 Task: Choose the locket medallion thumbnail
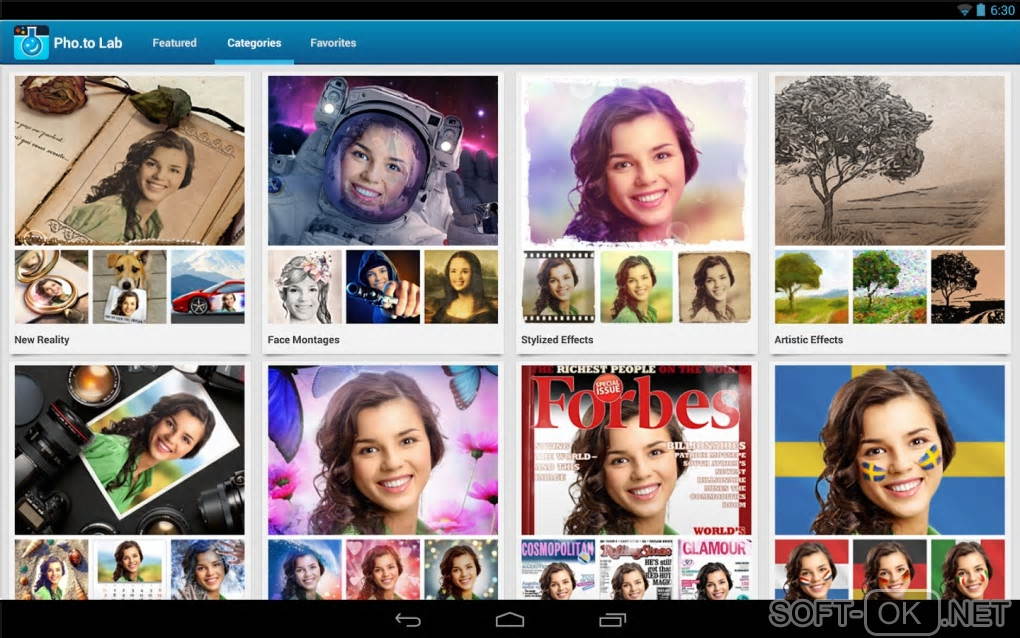tap(51, 287)
